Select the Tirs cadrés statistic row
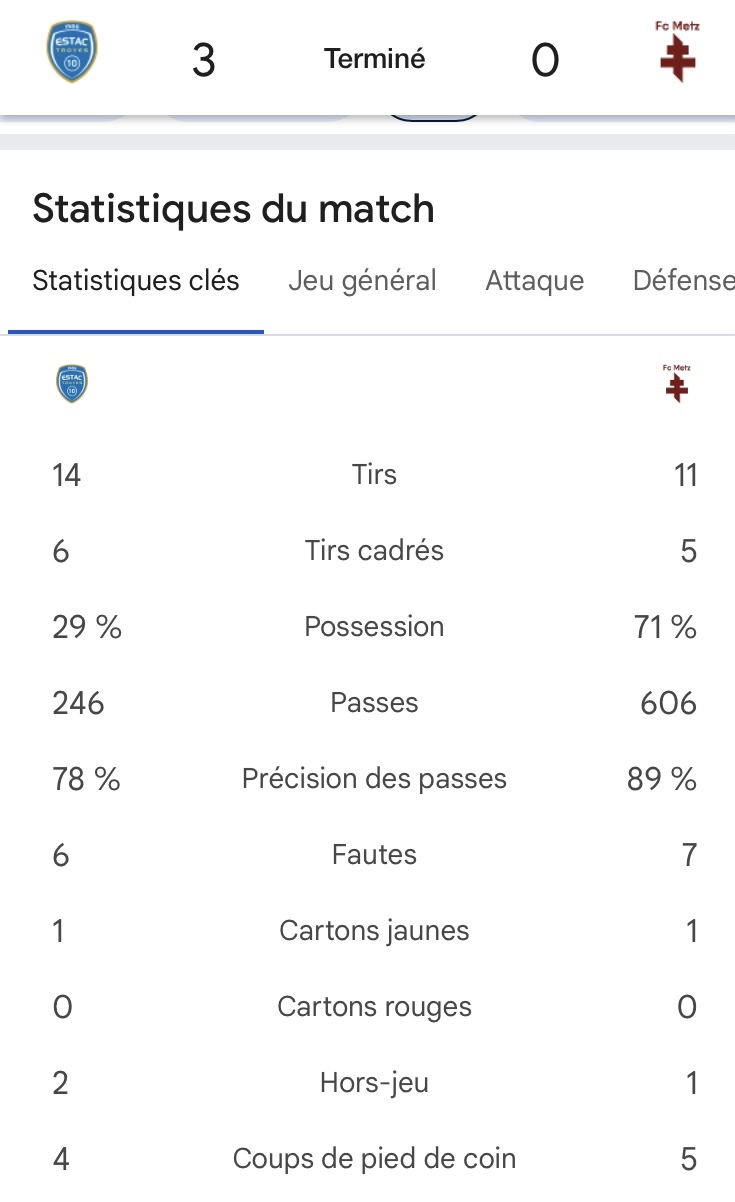 [375, 550]
